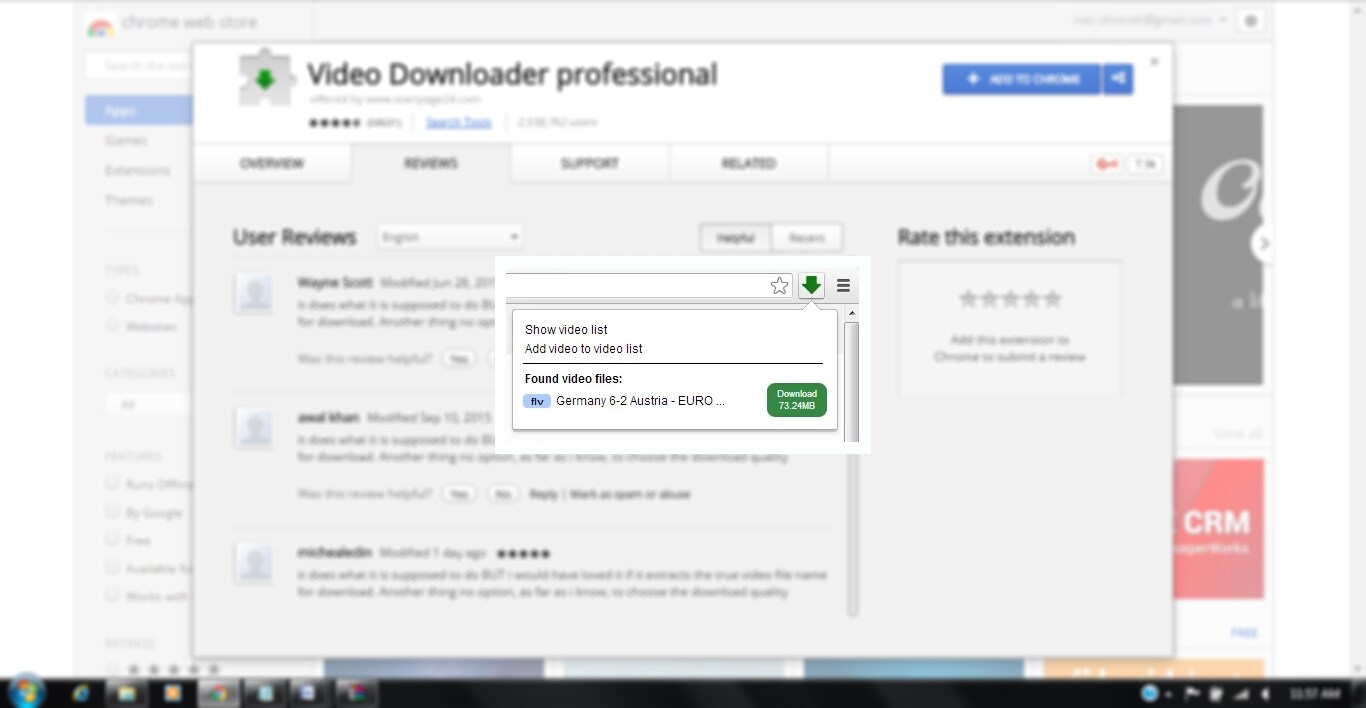Screen dimensions: 1366x708
Task: Click the star rating under Rate this extension
Action: pyautogui.click(x=1010, y=299)
